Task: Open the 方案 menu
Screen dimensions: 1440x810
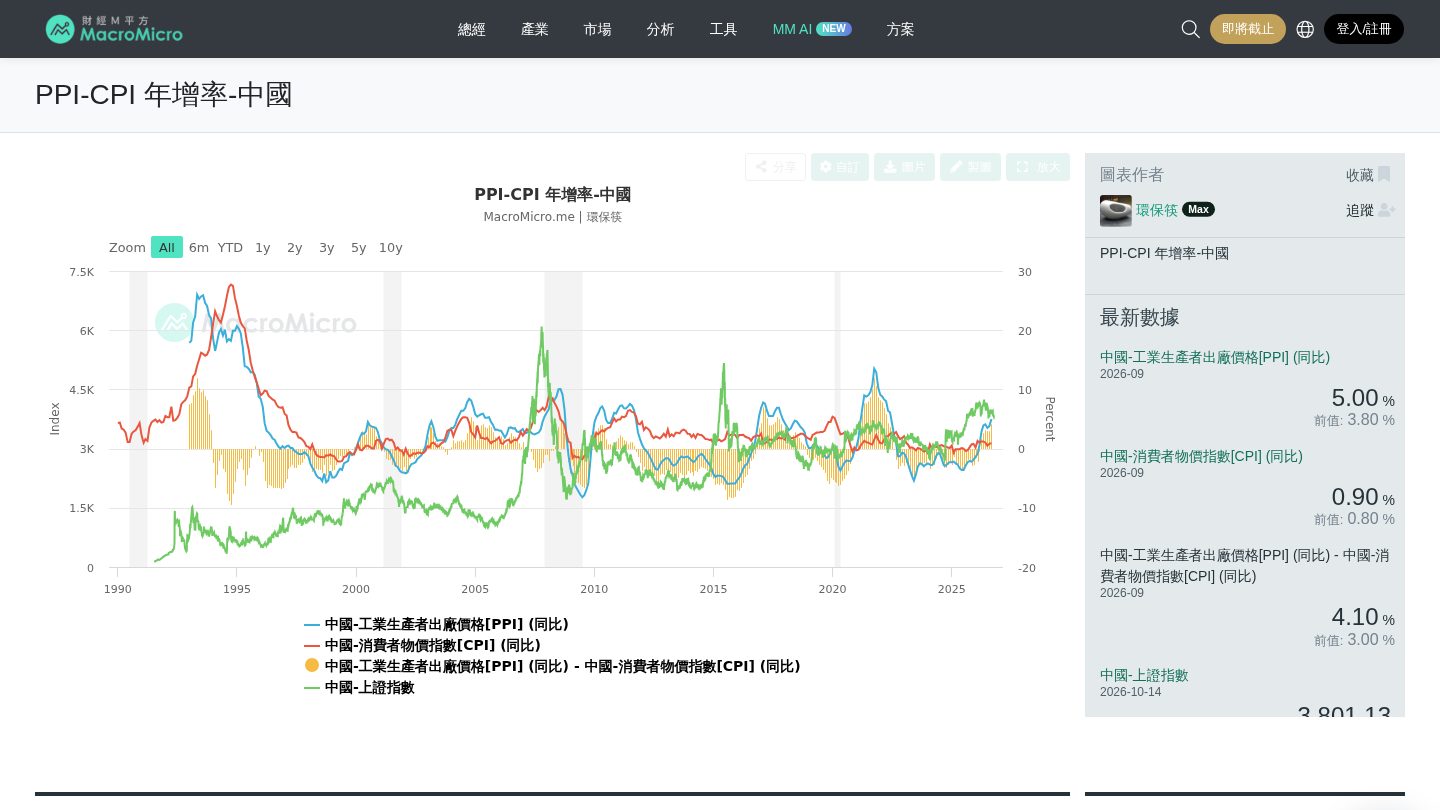Action: point(901,29)
